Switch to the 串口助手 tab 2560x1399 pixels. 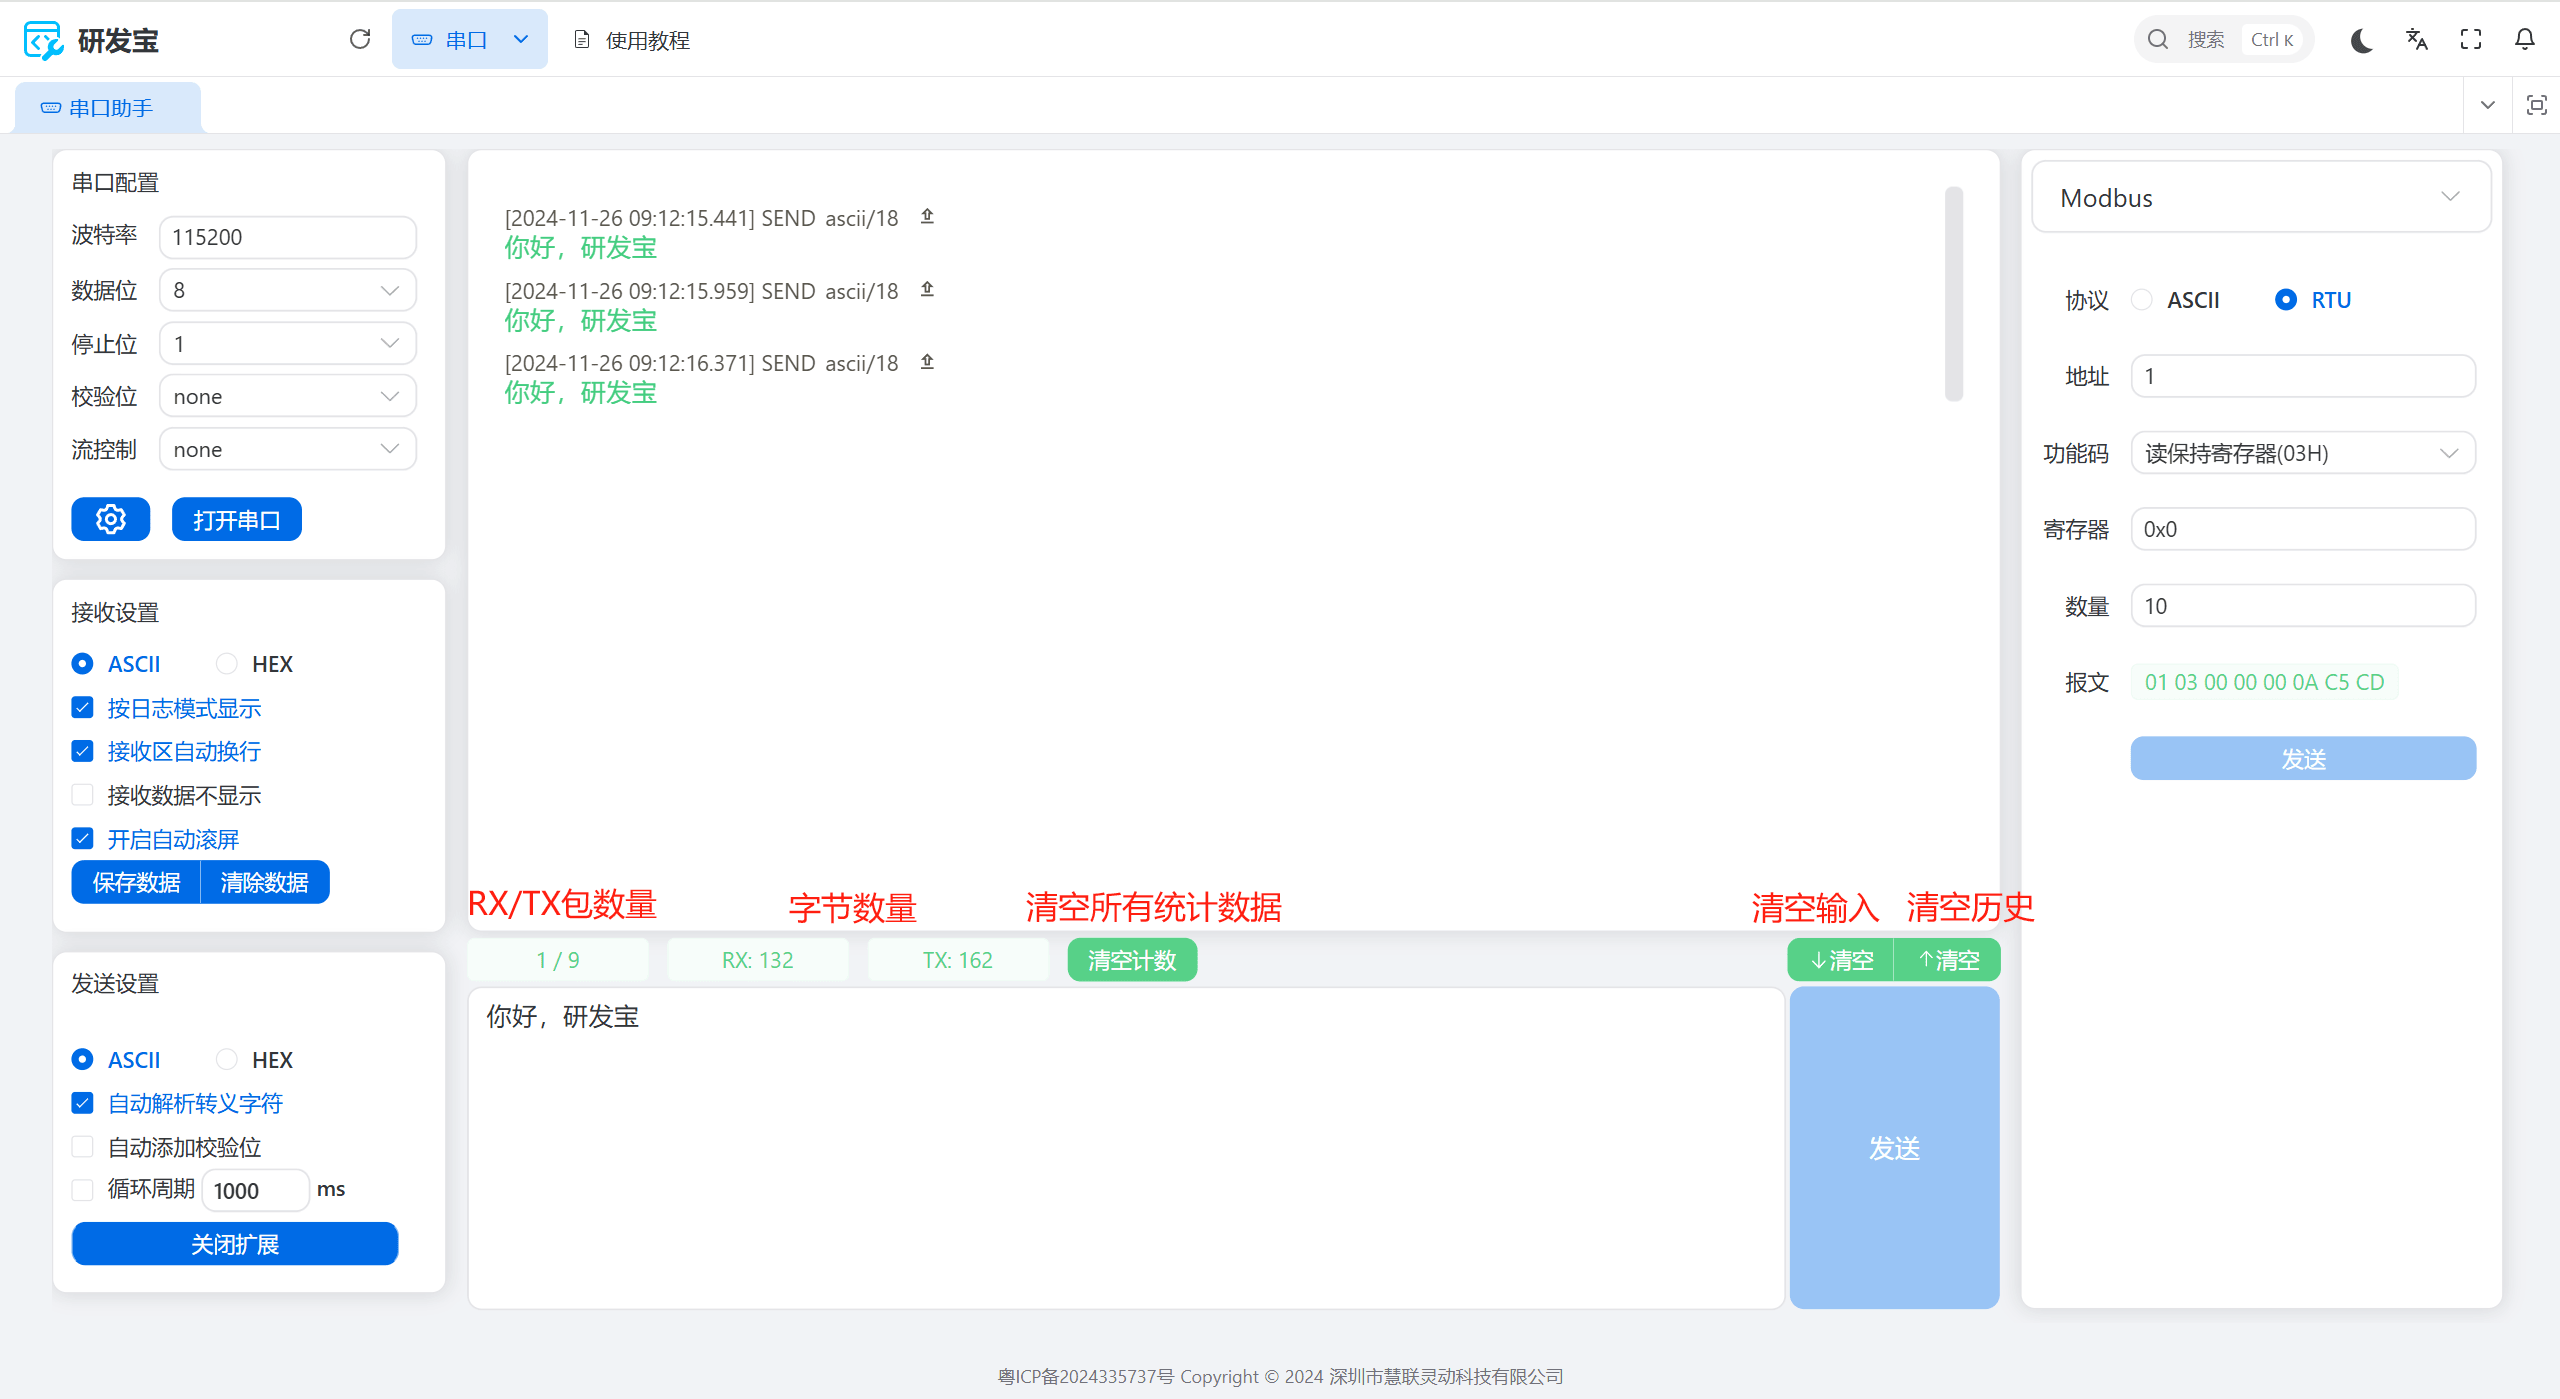pyautogui.click(x=108, y=108)
